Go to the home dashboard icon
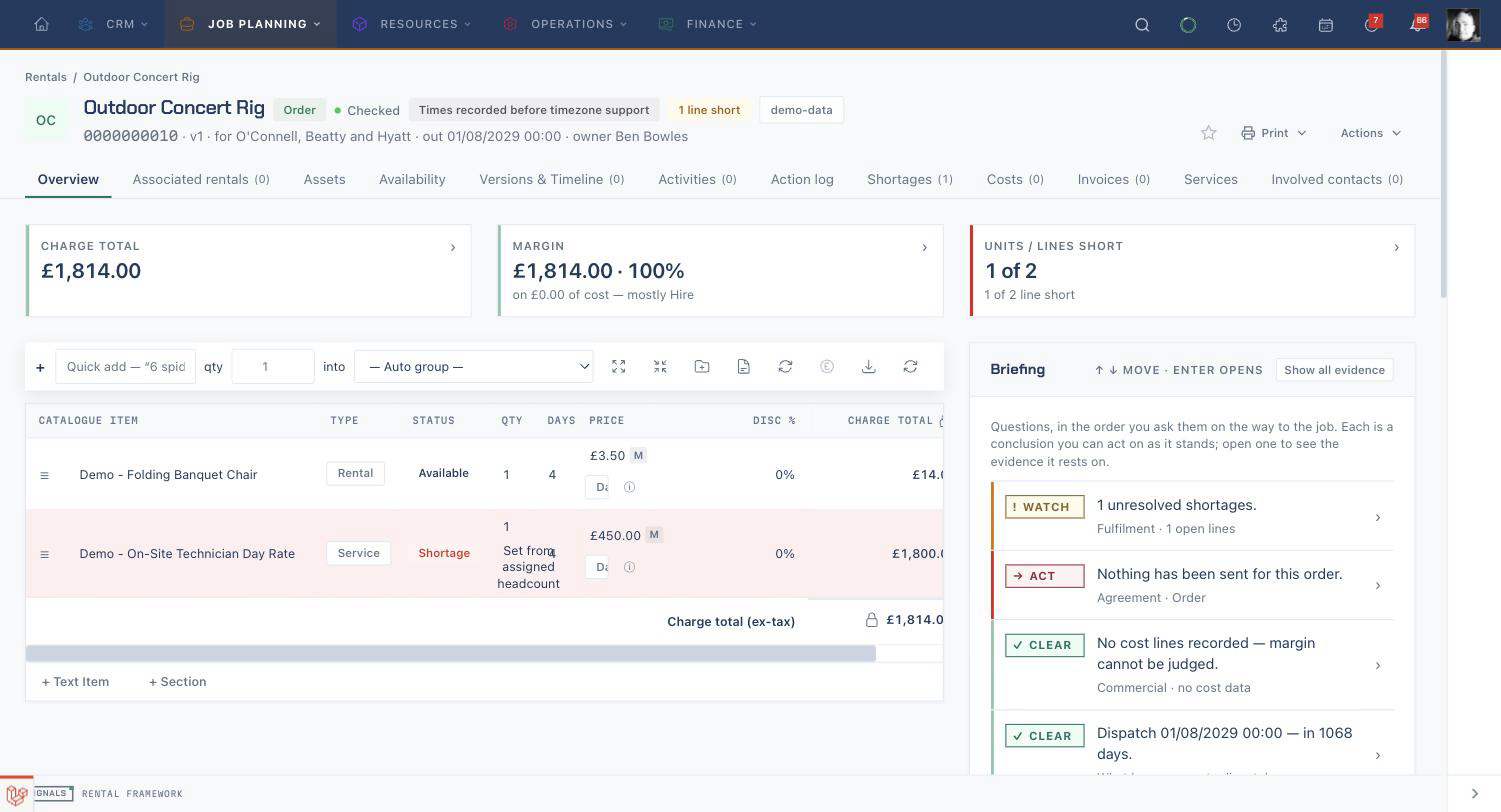 41,24
